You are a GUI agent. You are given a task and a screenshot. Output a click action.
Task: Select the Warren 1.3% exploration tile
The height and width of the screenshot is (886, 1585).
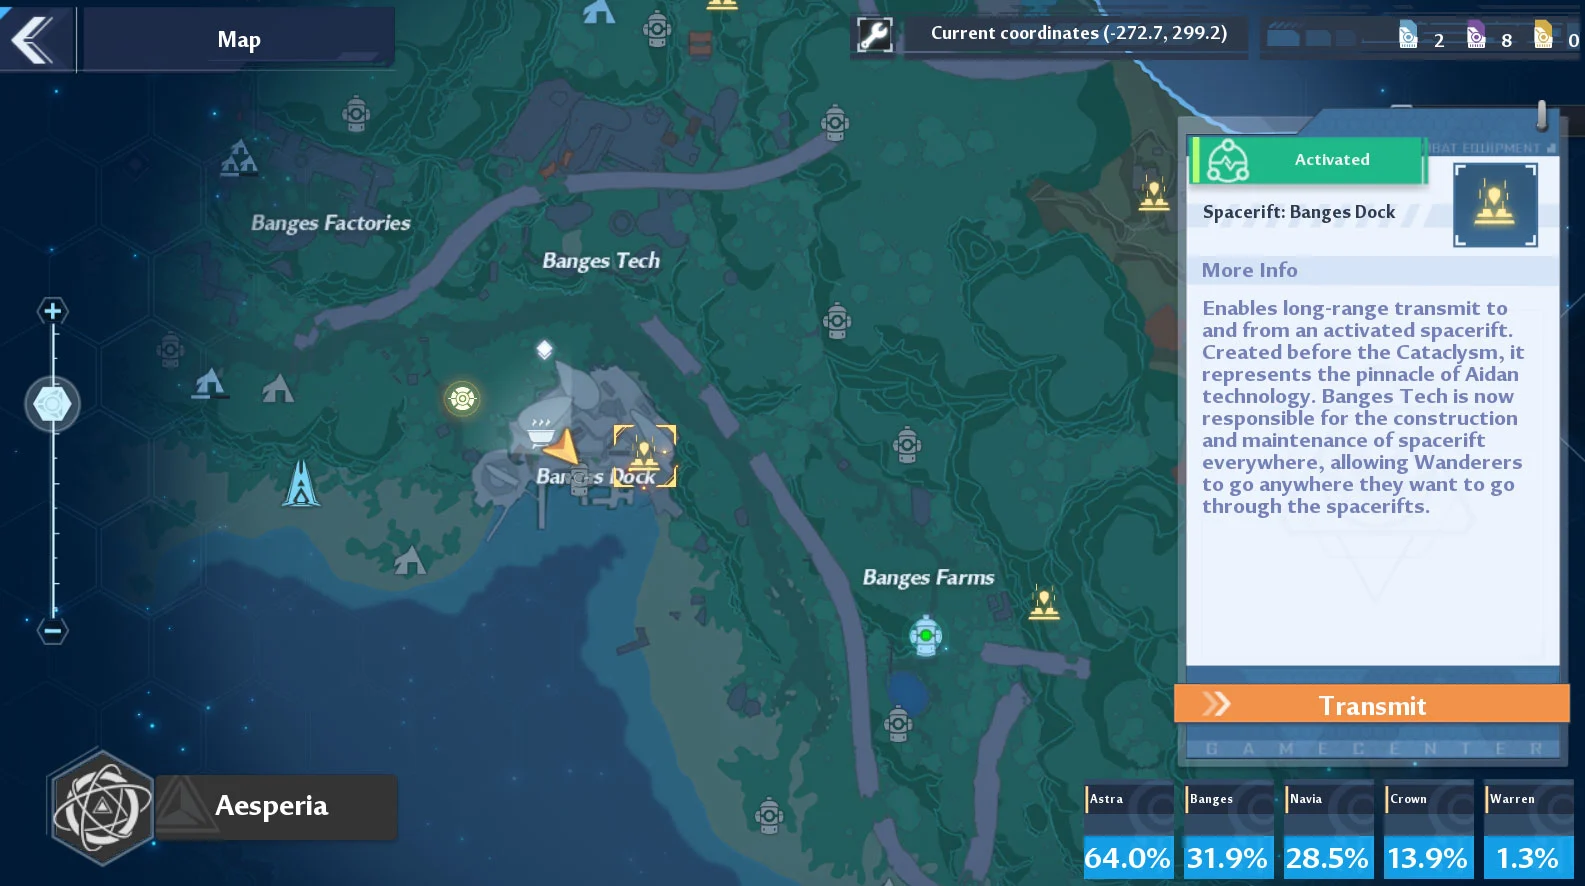pos(1528,831)
